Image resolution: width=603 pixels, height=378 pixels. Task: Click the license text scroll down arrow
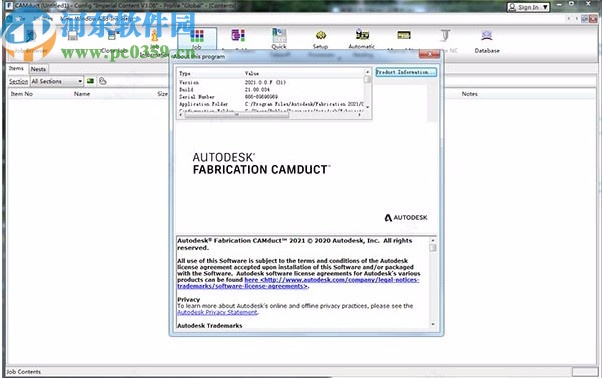point(433,325)
